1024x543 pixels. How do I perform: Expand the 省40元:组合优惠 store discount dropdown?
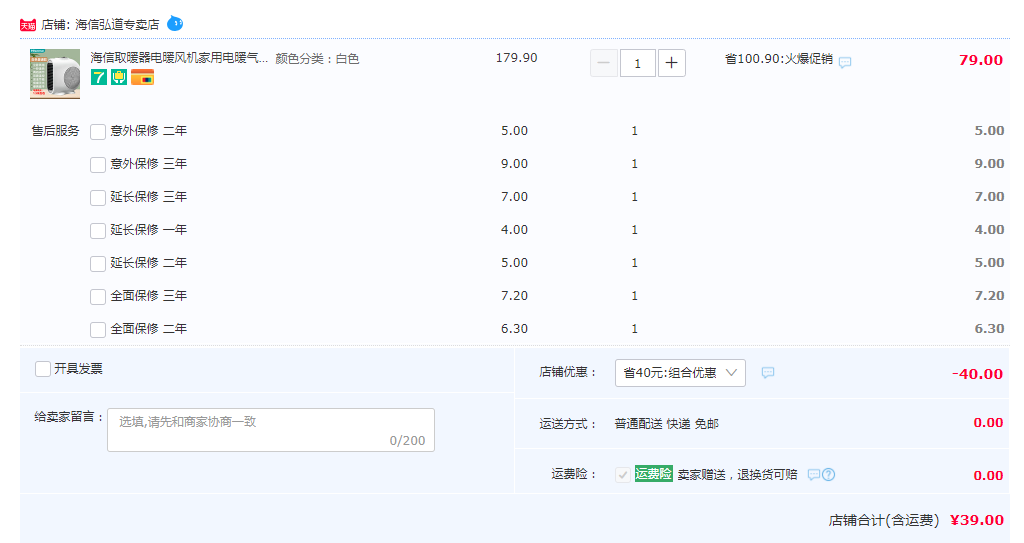click(680, 373)
